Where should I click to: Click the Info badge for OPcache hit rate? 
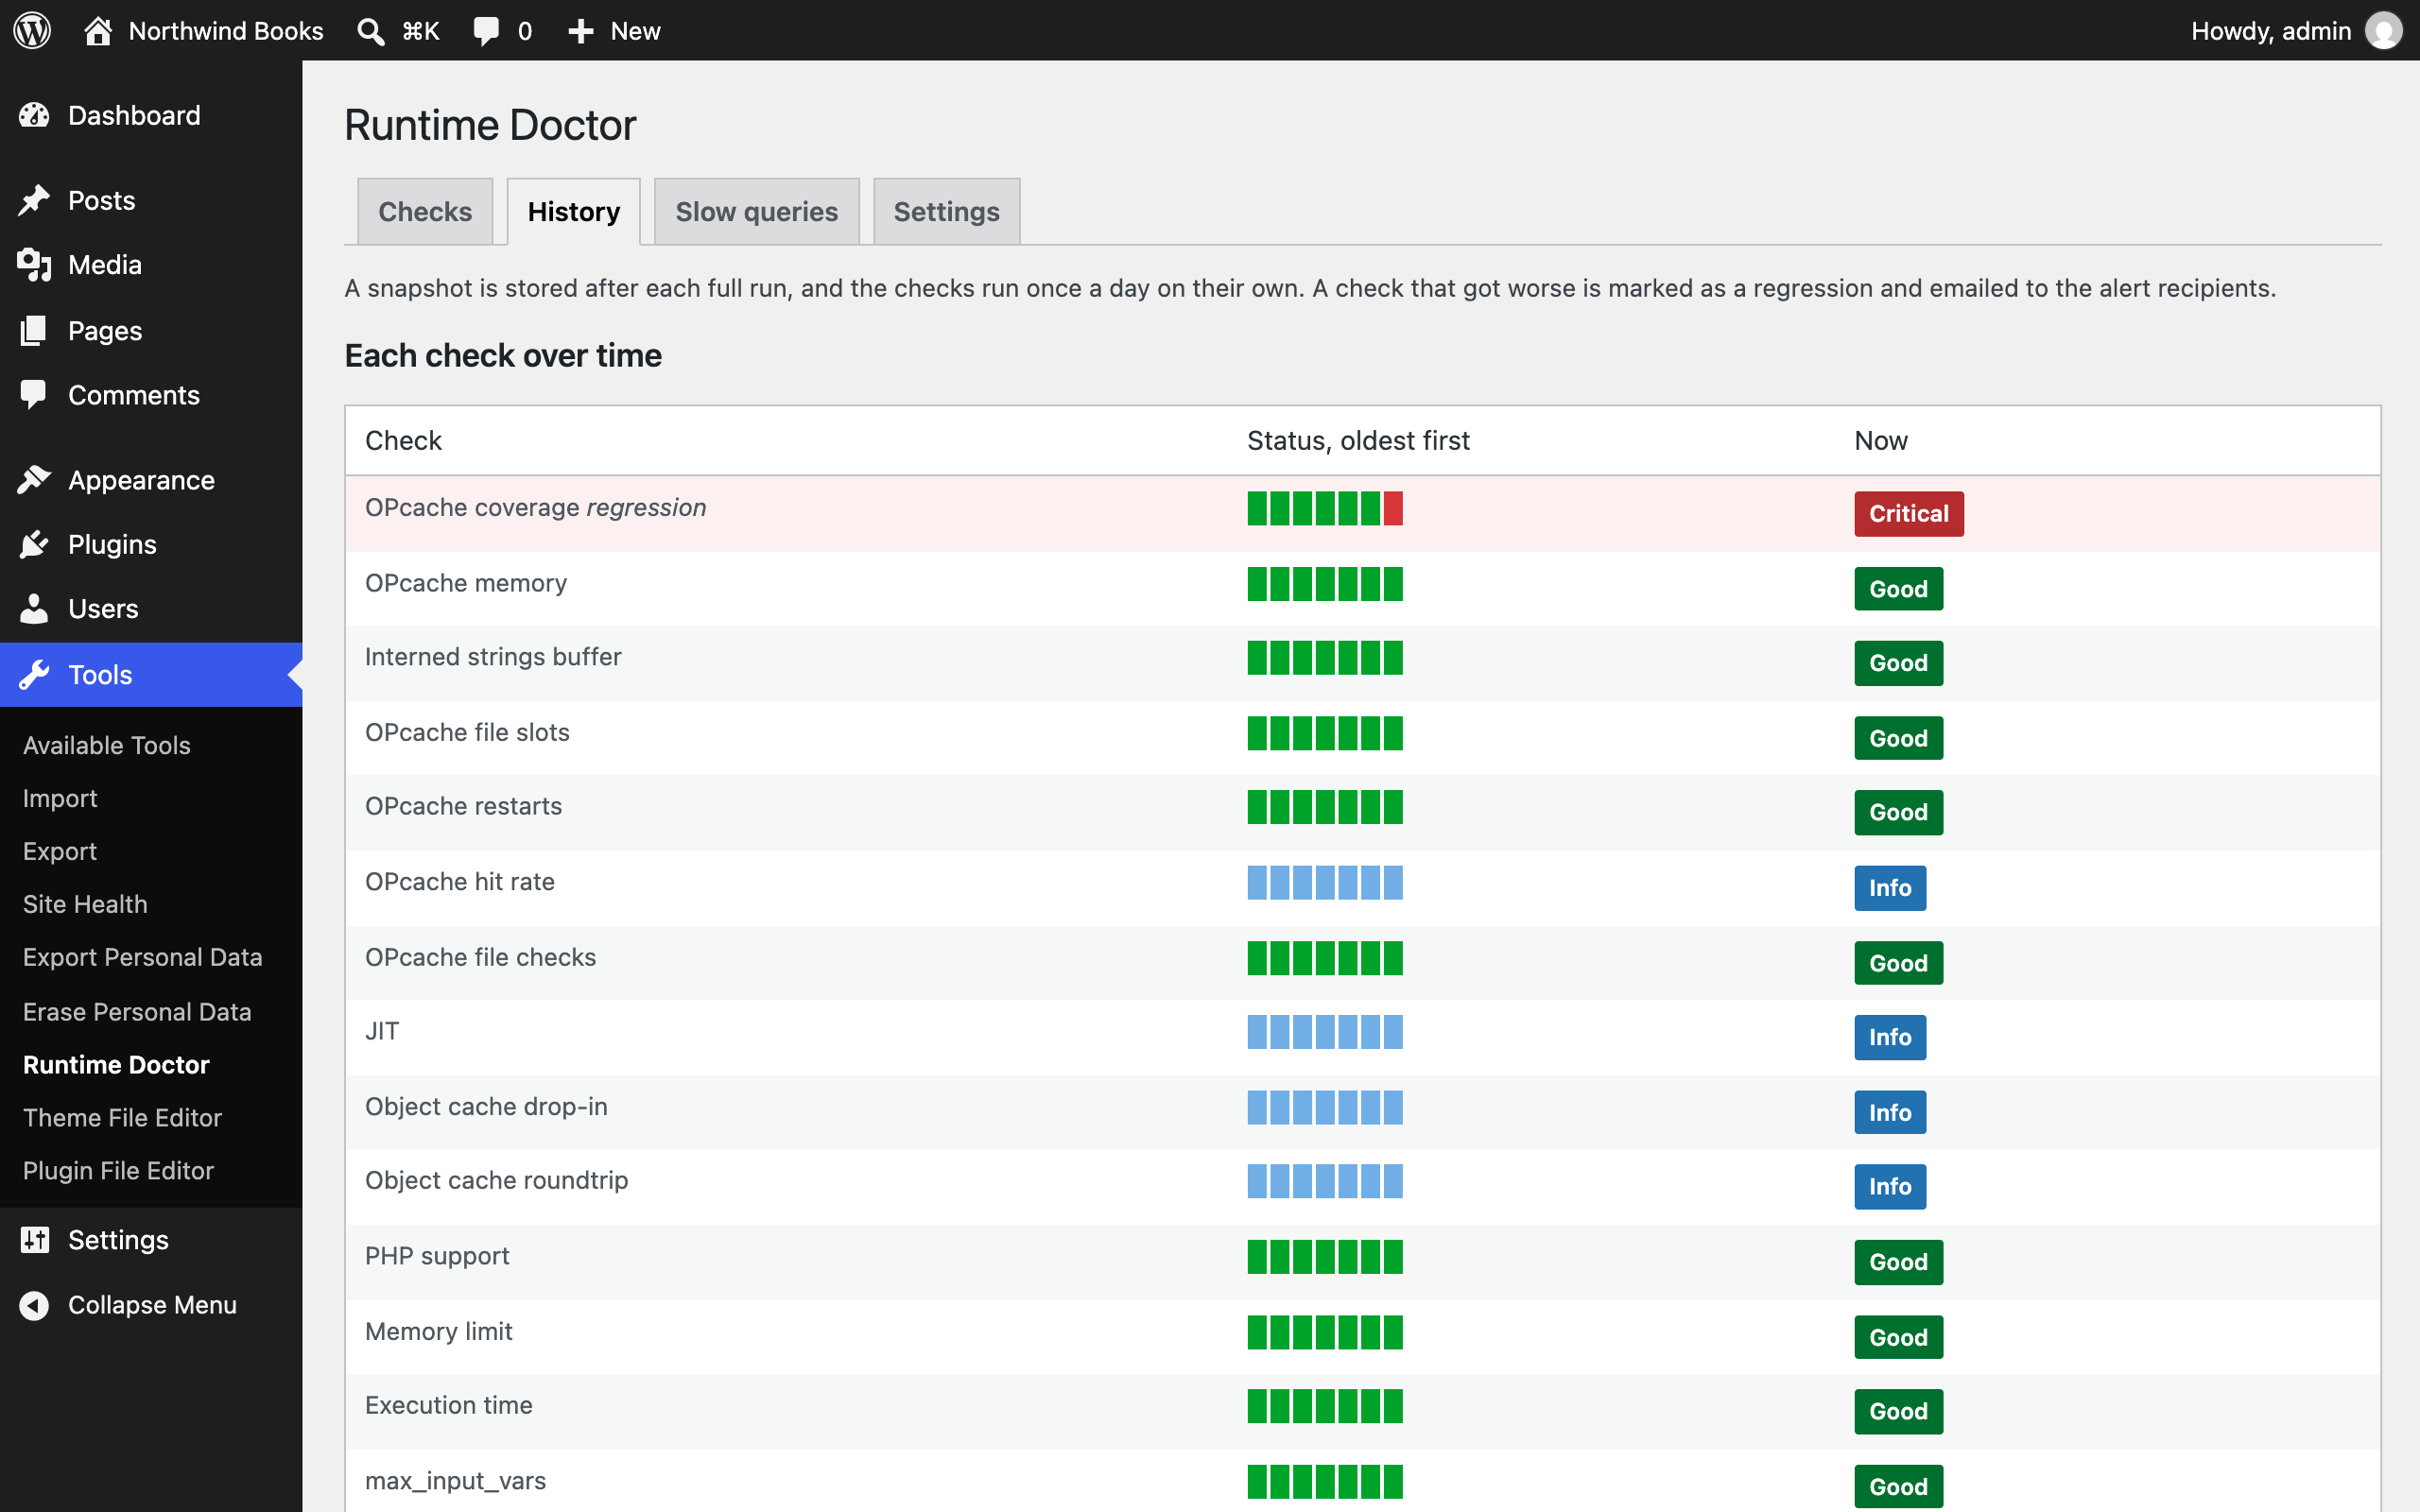coord(1890,888)
